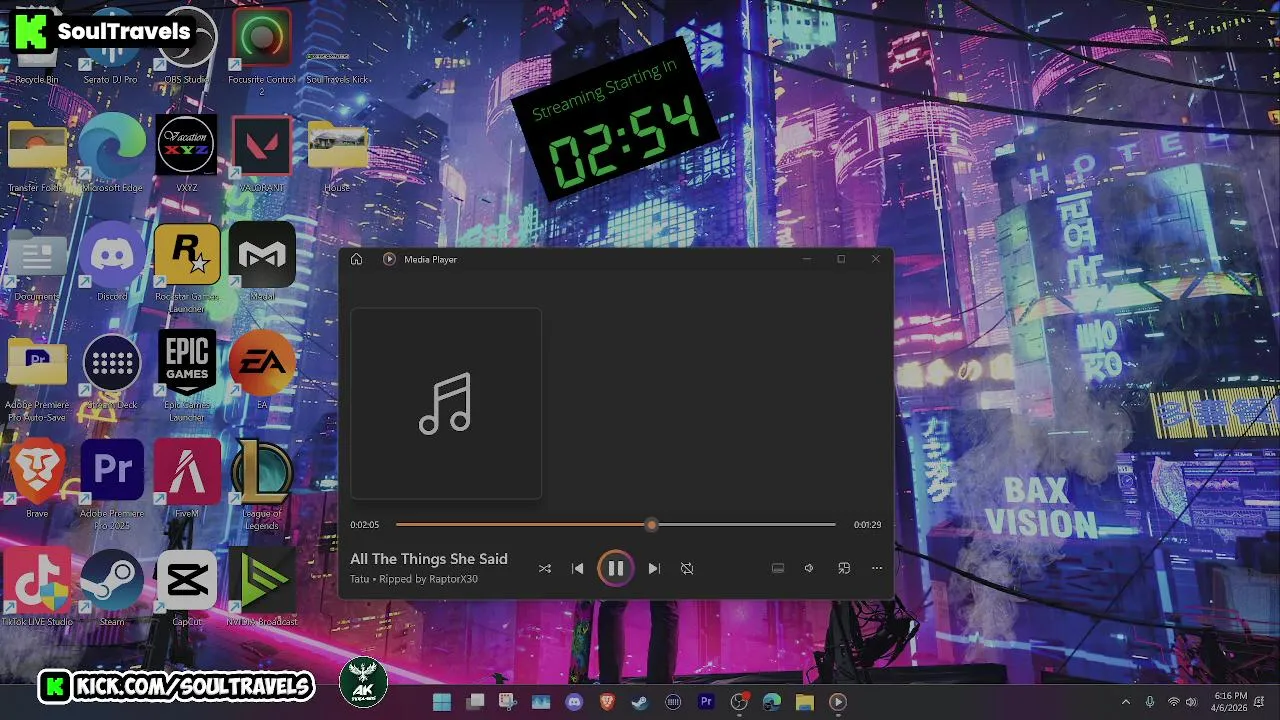
Task: Skip to the next track
Action: click(654, 568)
